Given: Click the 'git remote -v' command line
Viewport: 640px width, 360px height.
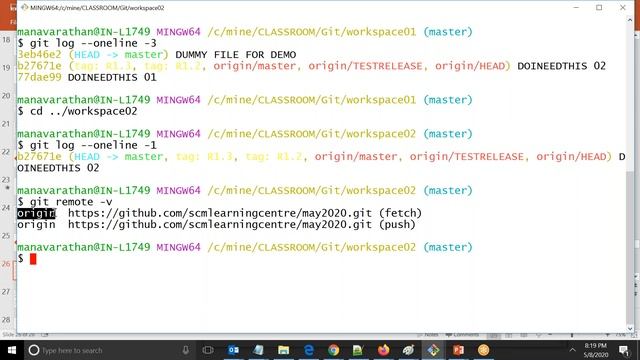Looking at the screenshot, I should (x=64, y=202).
